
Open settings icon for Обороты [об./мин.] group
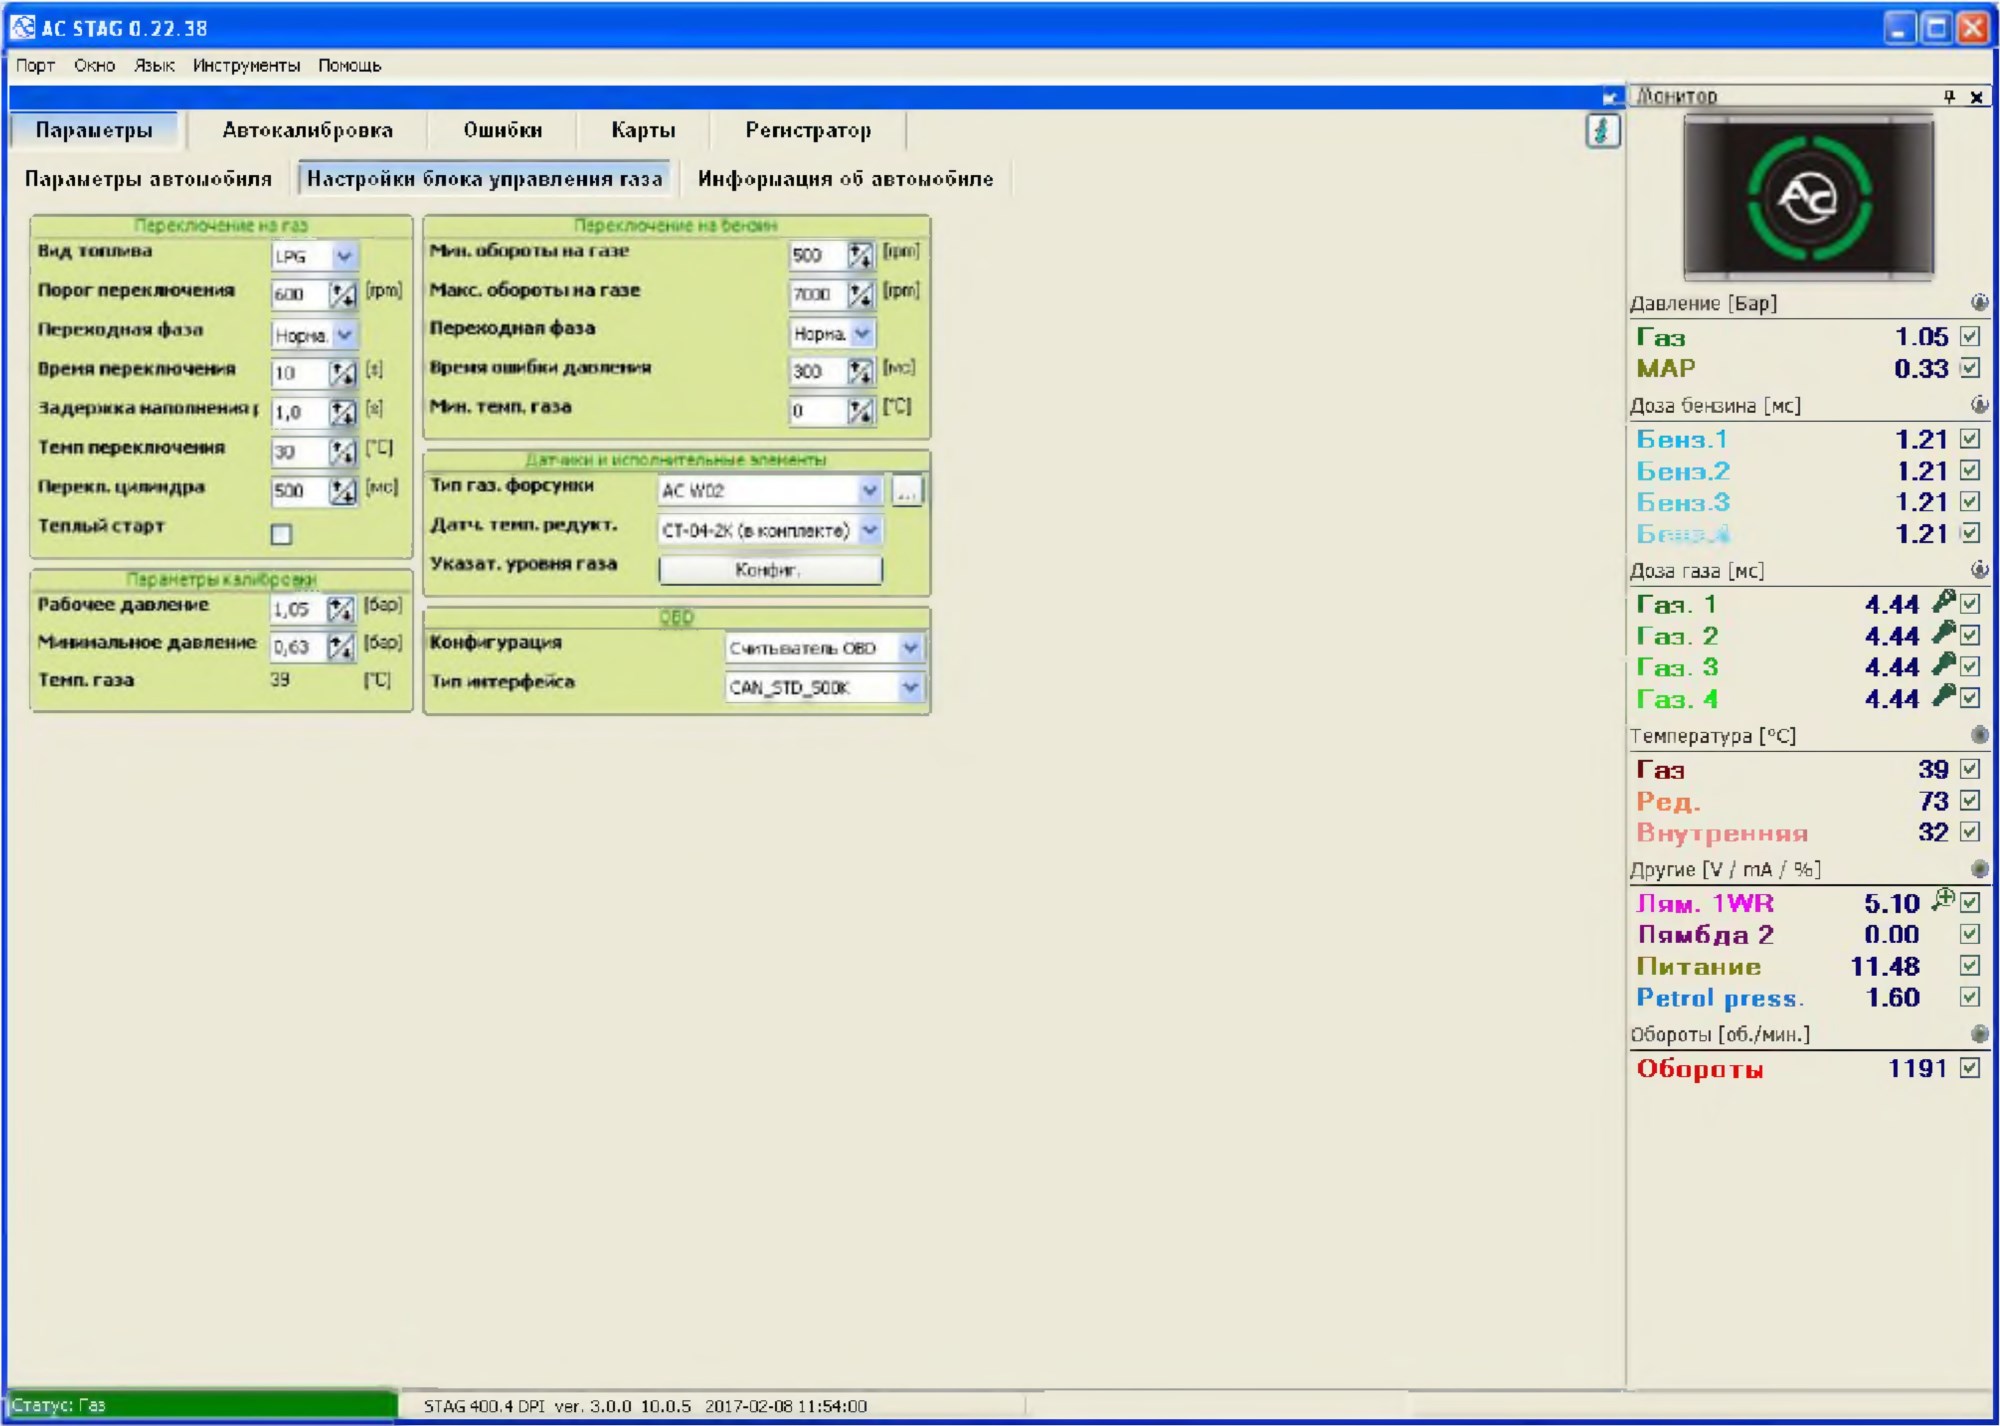pos(1979,1033)
